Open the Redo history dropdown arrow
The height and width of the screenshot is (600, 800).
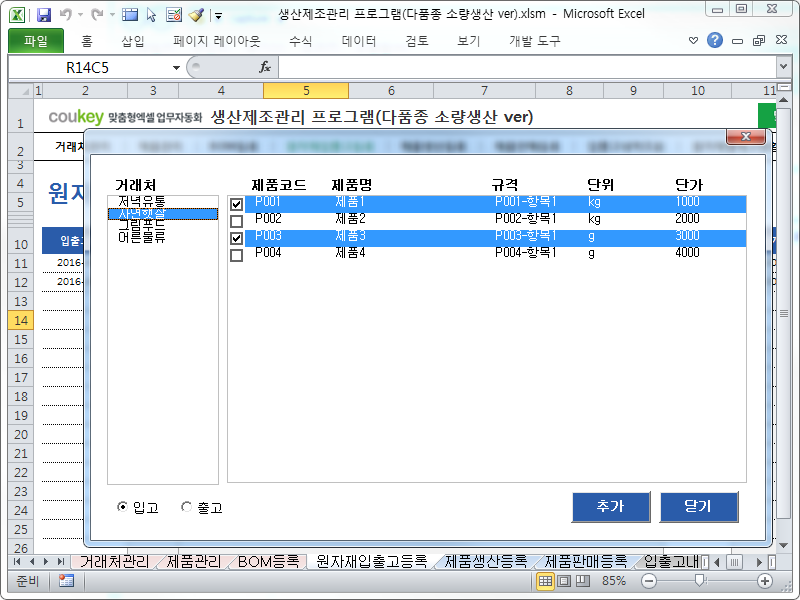point(112,15)
